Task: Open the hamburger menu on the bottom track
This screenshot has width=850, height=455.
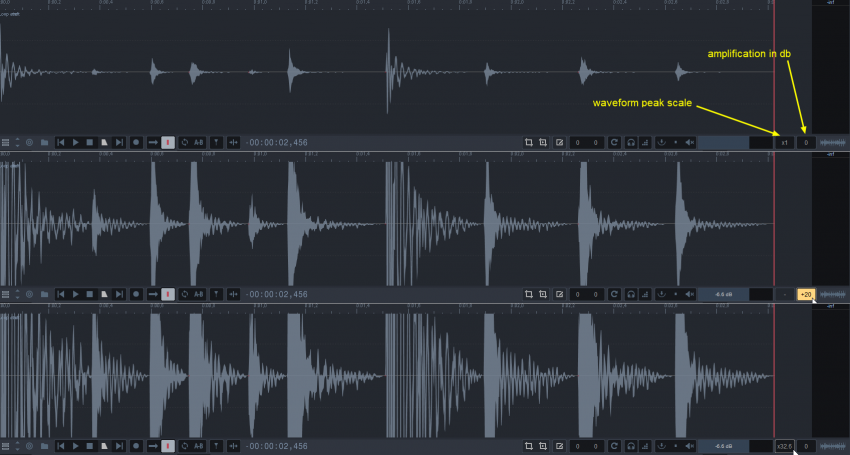Action: (6, 446)
